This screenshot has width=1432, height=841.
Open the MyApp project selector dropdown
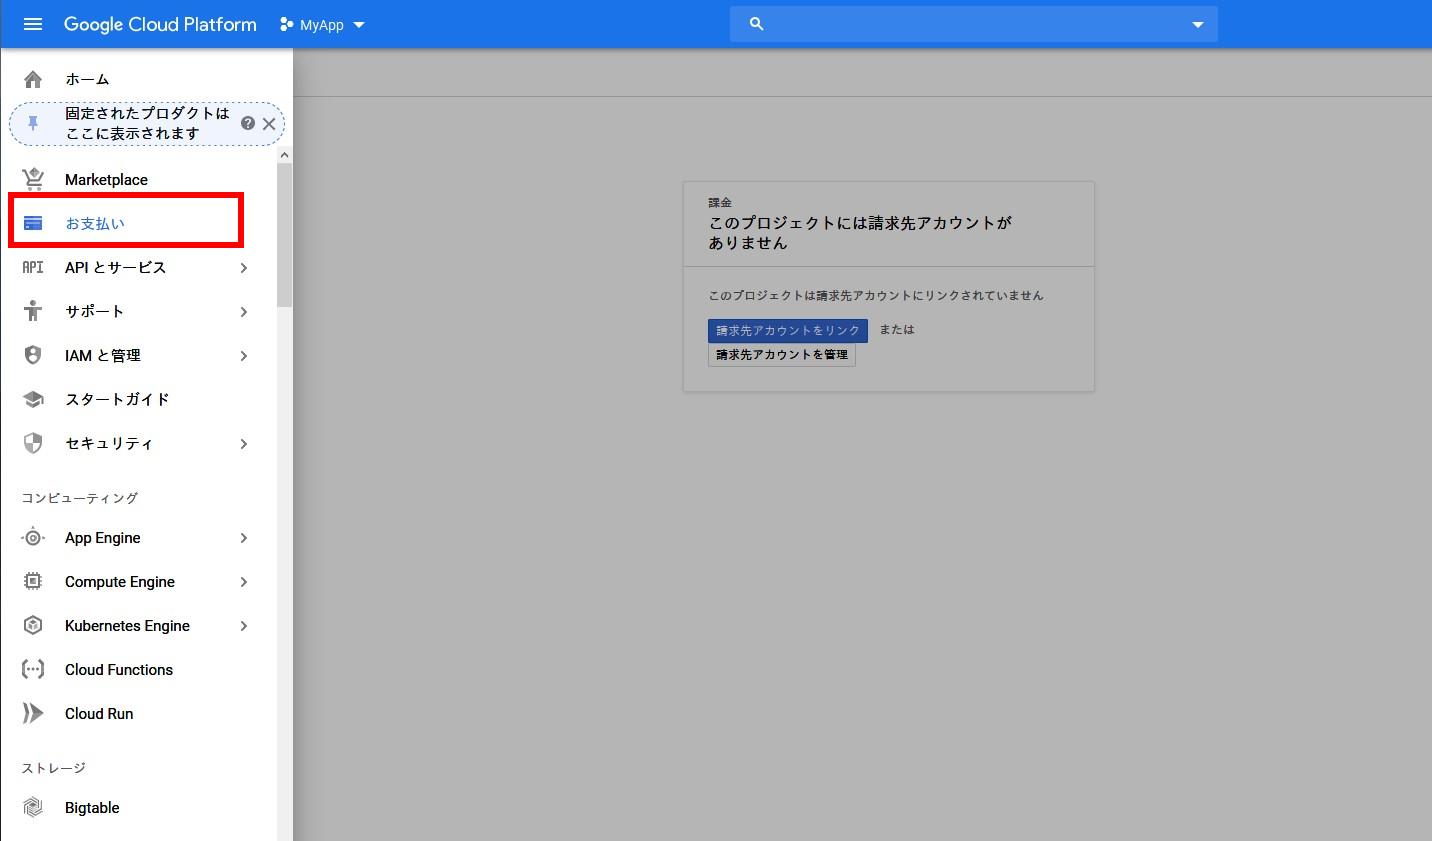323,25
